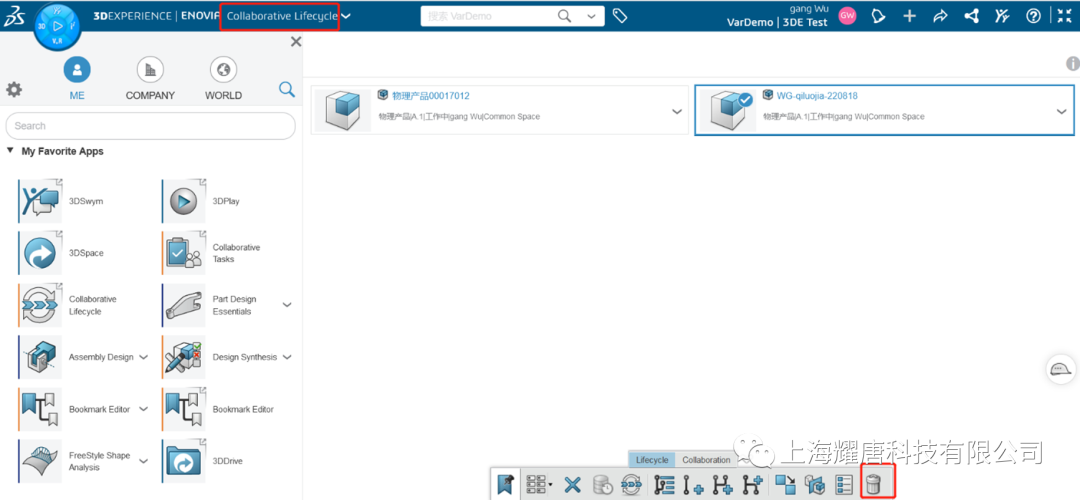The width and height of the screenshot is (1080, 500).
Task: Expand WG-qiluojia-220818 card chevron
Action: [x=1061, y=112]
